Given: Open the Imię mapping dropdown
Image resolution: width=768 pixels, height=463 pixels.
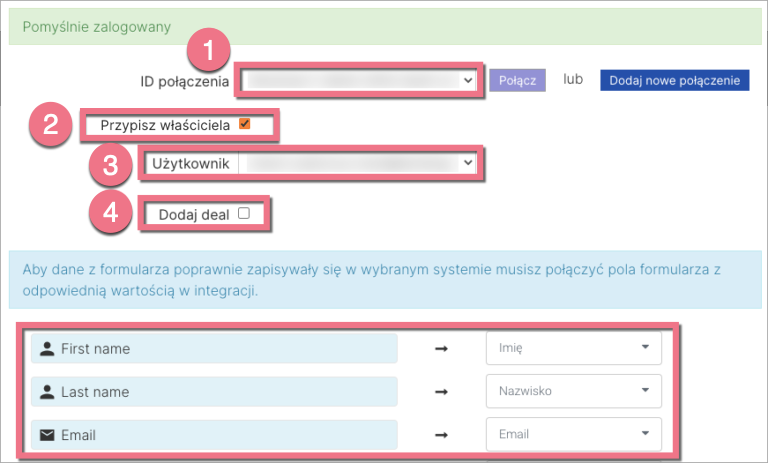Looking at the screenshot, I should 572,349.
